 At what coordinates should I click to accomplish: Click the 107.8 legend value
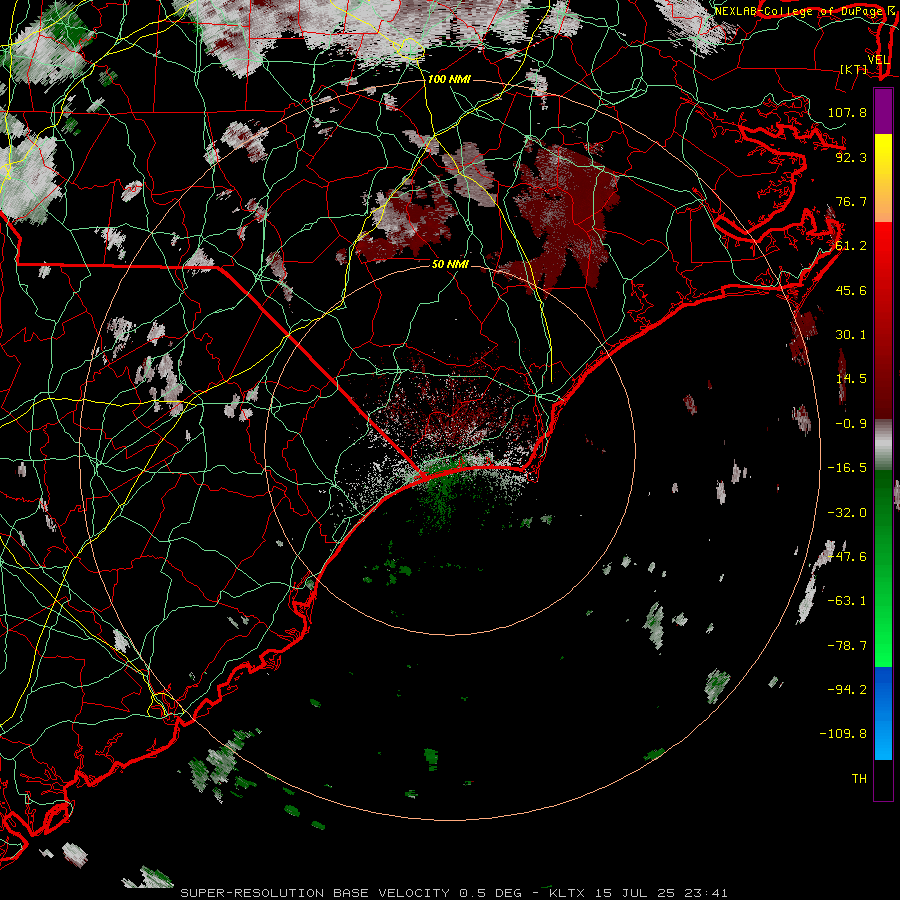pyautogui.click(x=847, y=112)
